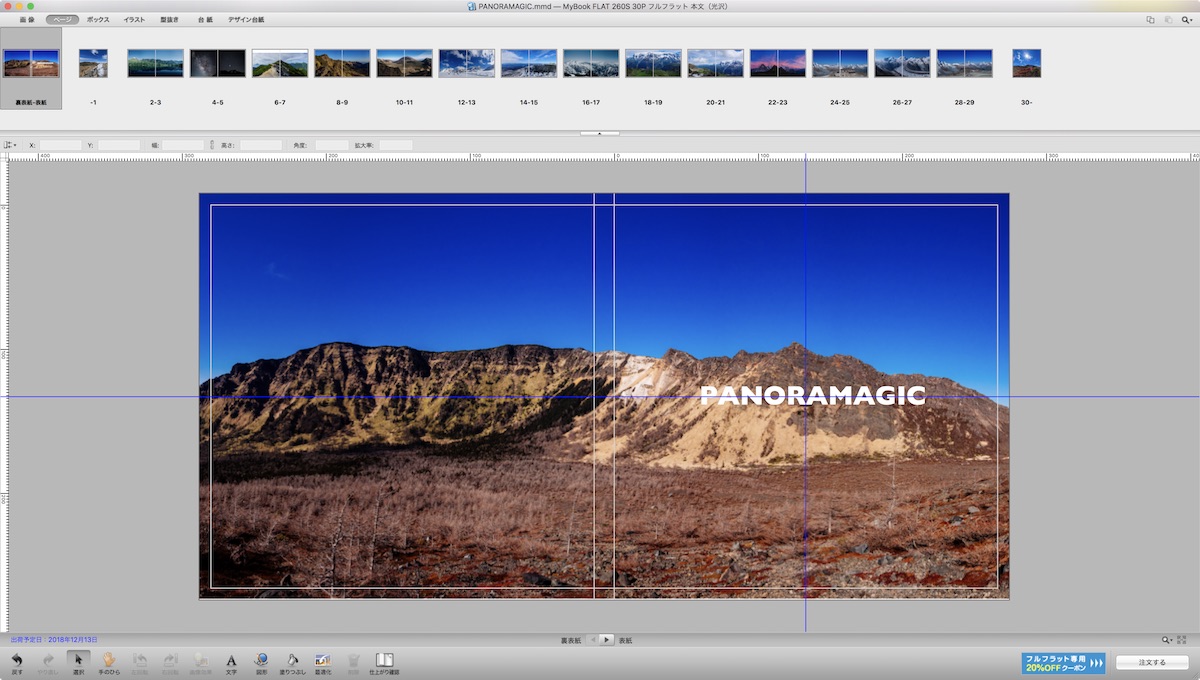This screenshot has height=680, width=1200.
Task: Click the フルフラット専用 20%OFF coupon banner
Action: pyautogui.click(x=1063, y=662)
